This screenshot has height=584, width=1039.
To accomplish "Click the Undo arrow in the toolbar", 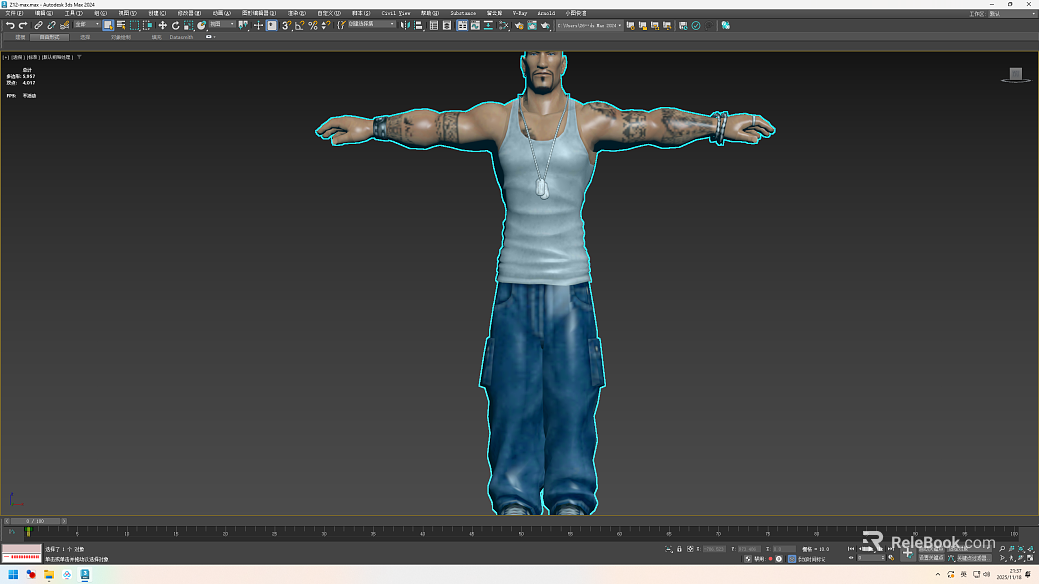I will coord(10,25).
